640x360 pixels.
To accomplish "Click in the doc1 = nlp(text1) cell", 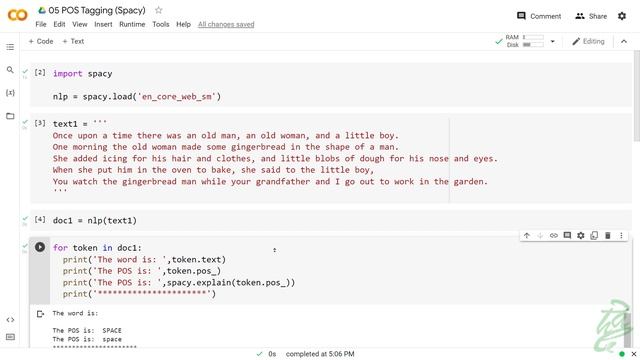I will click(331, 220).
